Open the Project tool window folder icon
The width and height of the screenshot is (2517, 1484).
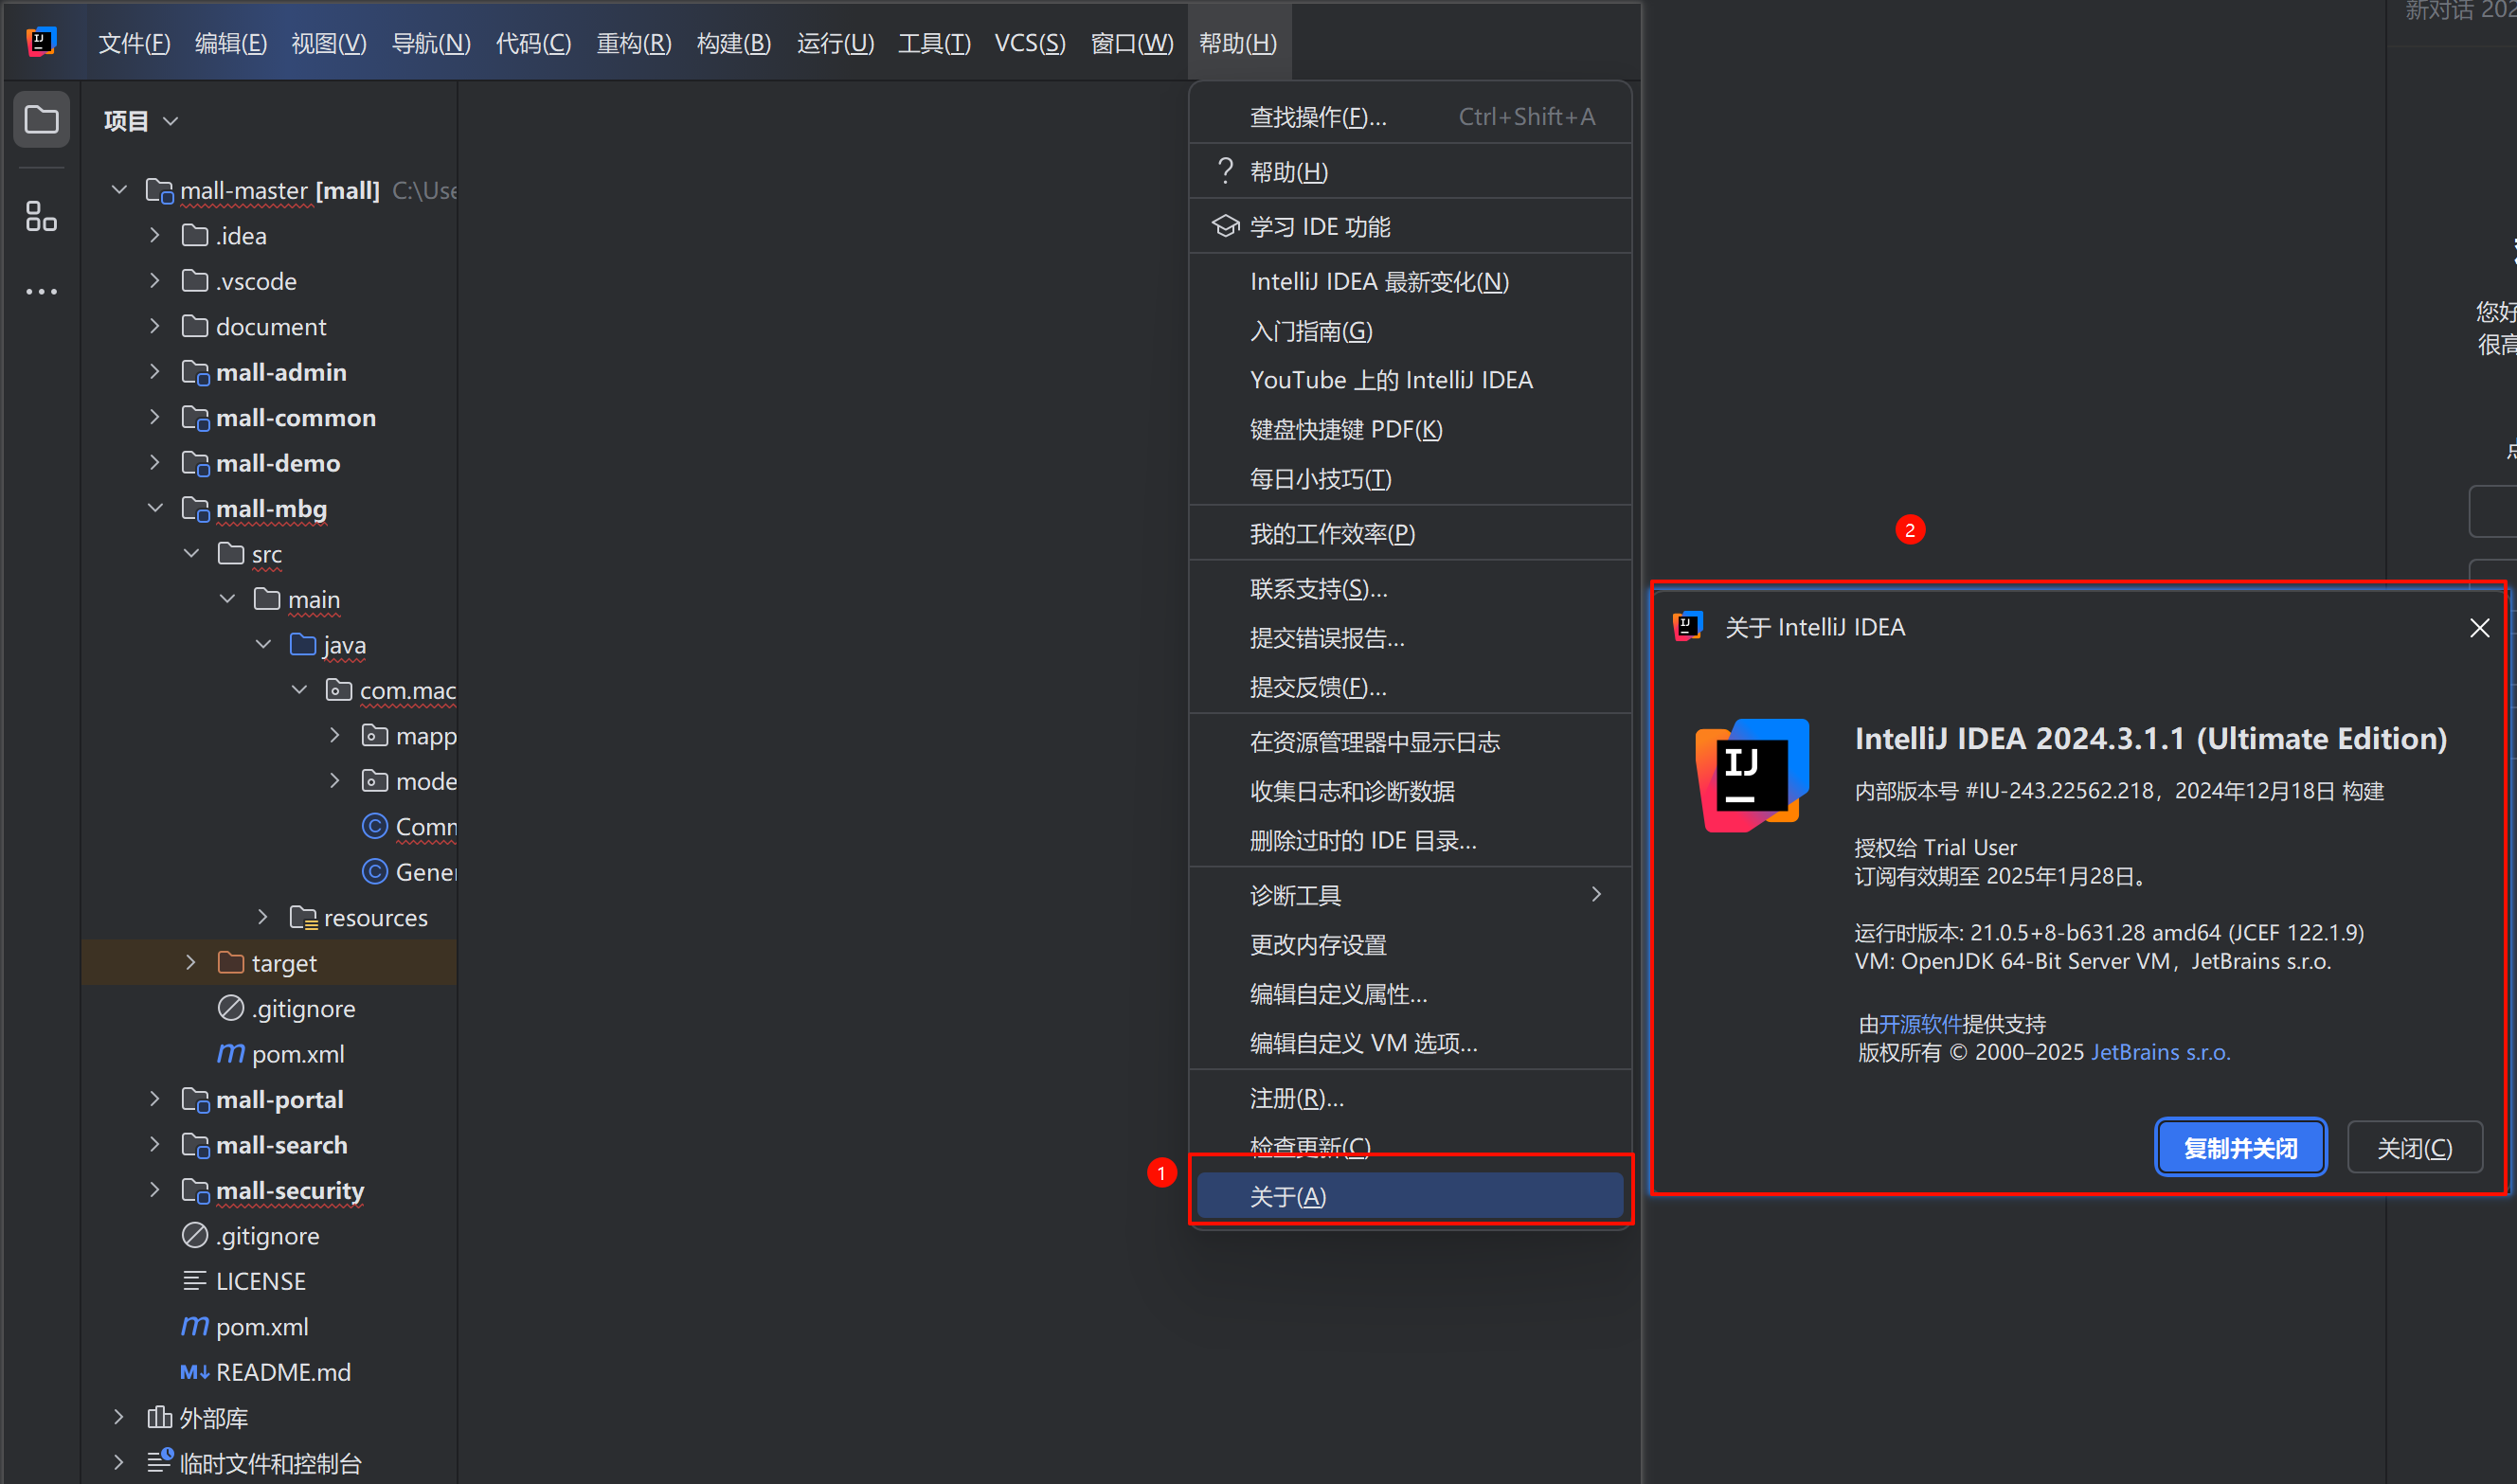[x=41, y=120]
